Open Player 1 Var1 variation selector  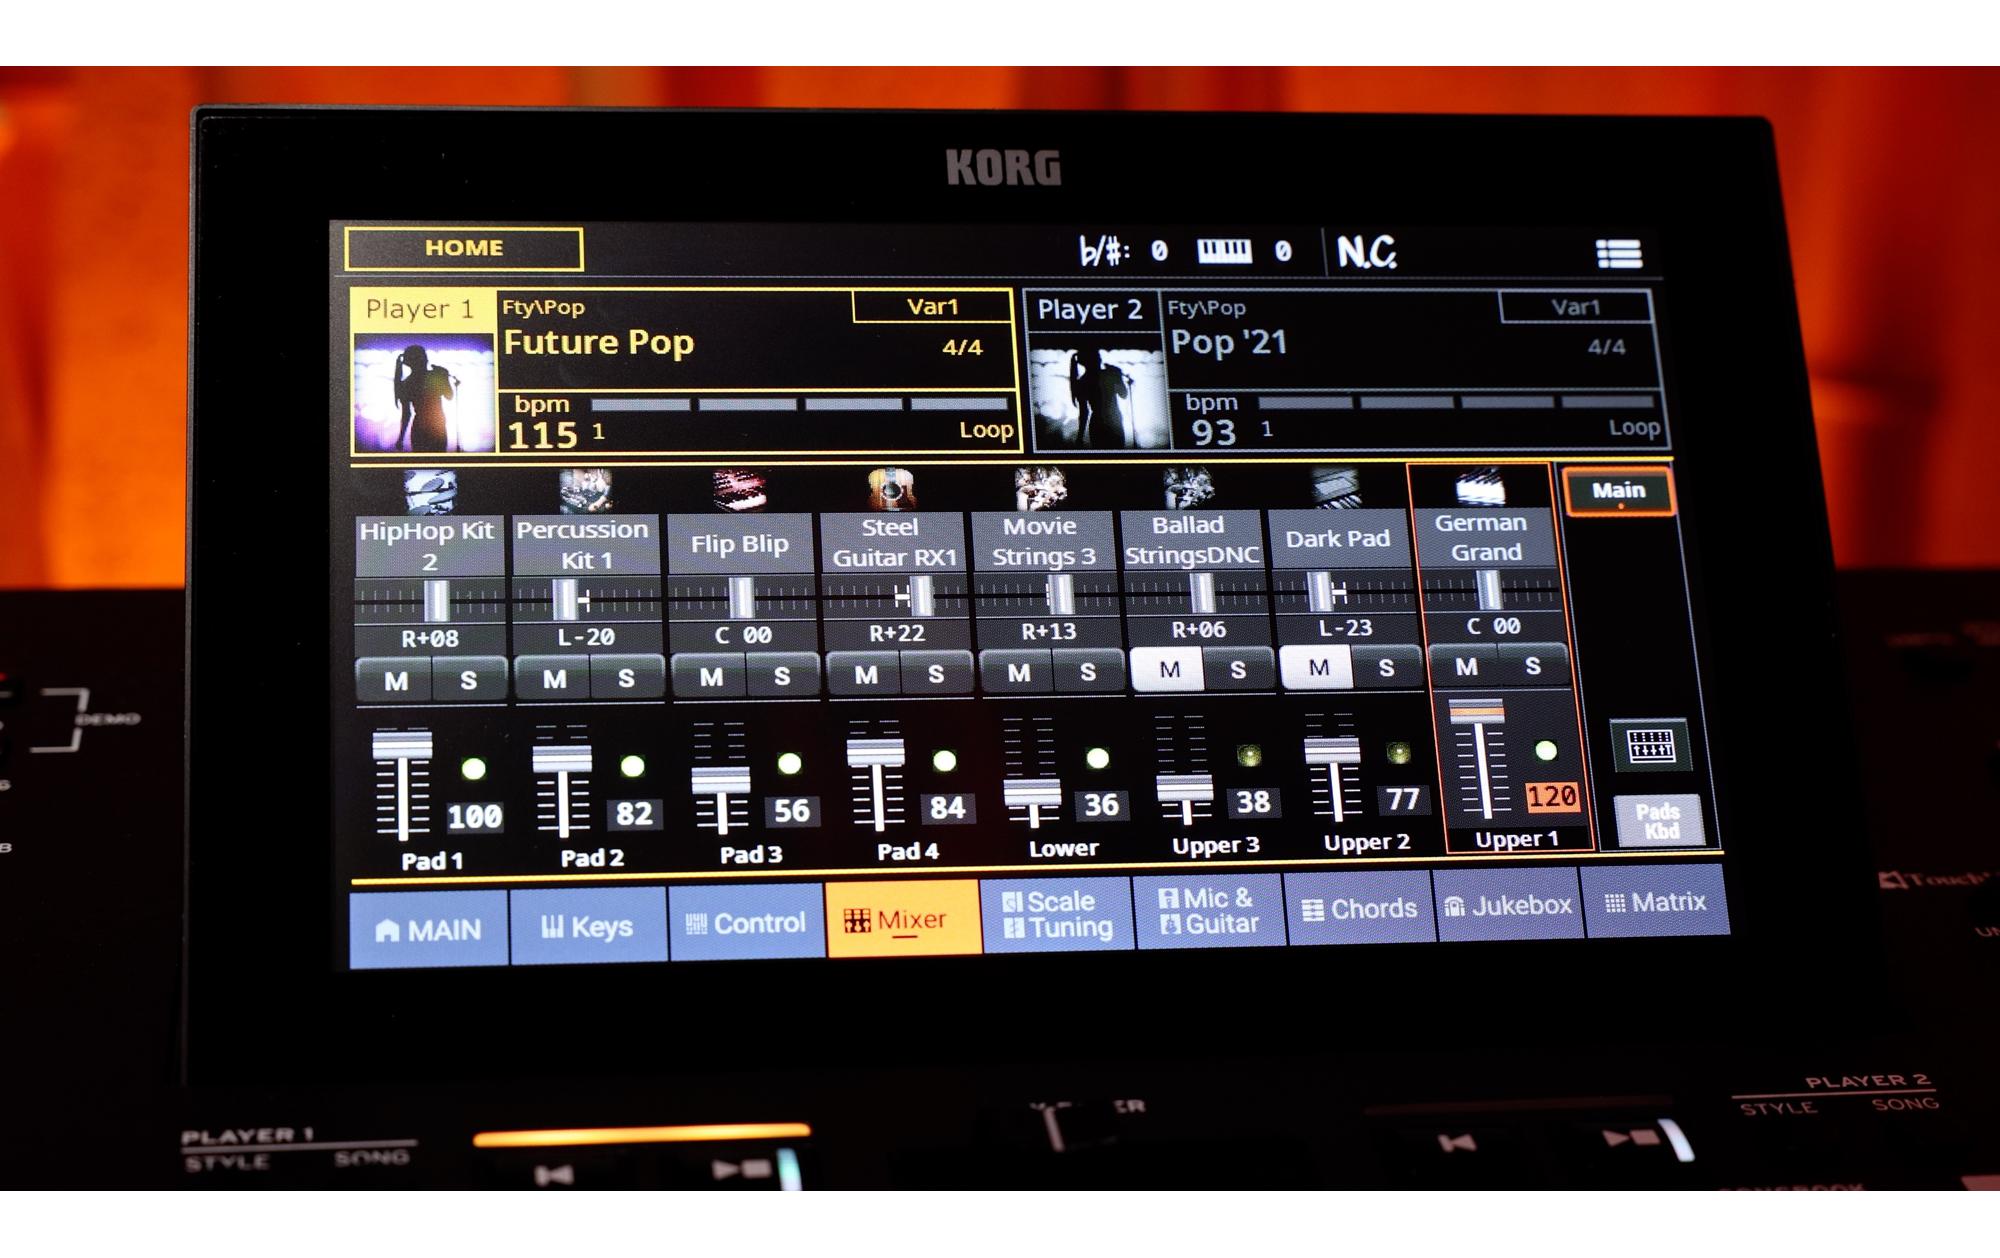pyautogui.click(x=932, y=306)
